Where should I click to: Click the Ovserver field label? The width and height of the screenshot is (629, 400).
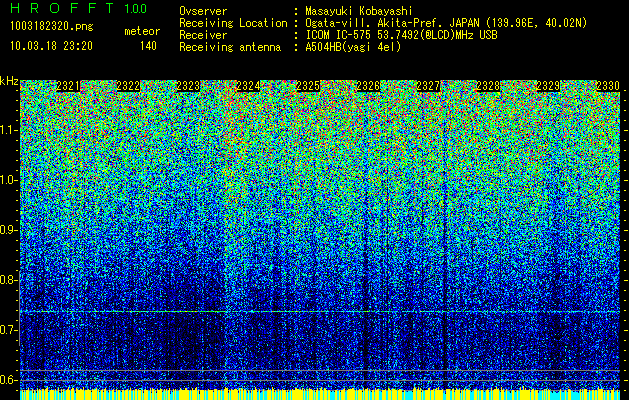click(203, 11)
